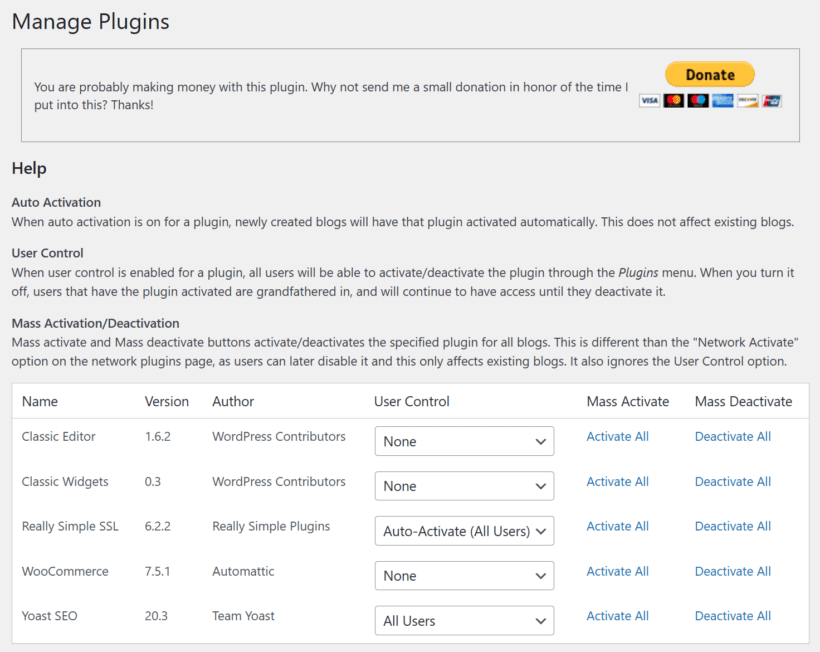This screenshot has width=820, height=652.
Task: Click the yellow Donate button
Action: pyautogui.click(x=710, y=74)
